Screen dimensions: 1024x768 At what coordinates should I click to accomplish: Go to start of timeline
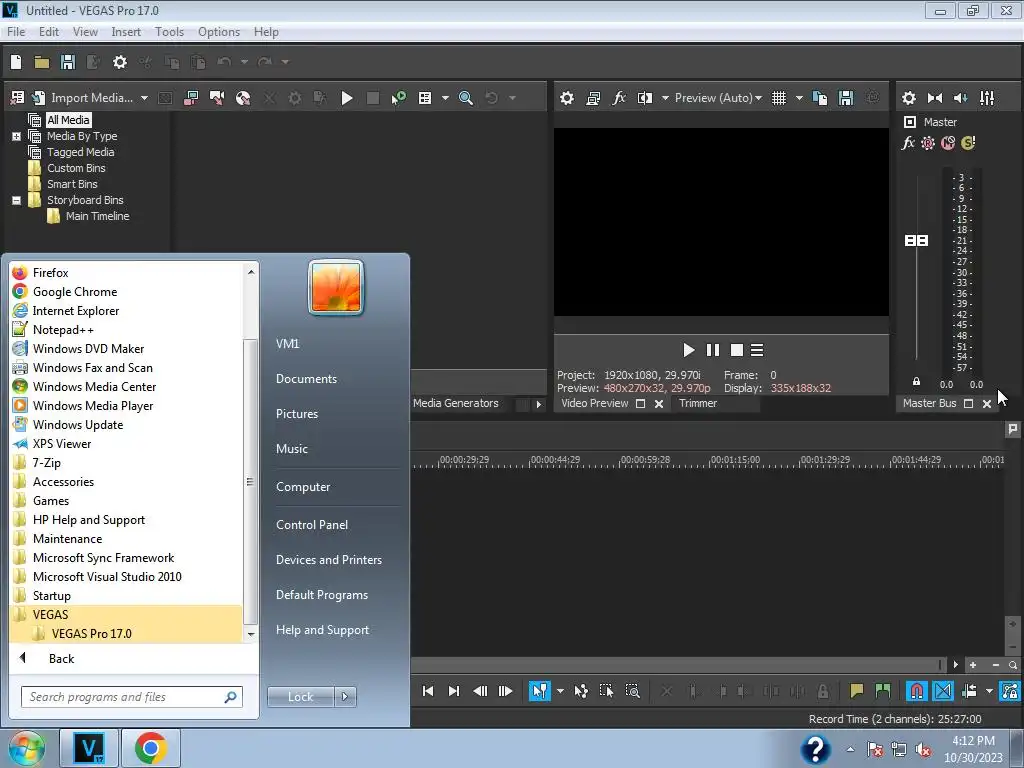point(428,691)
